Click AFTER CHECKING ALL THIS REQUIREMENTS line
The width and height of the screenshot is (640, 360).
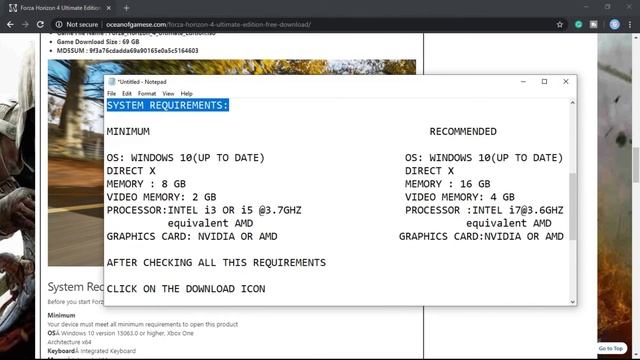point(216,262)
